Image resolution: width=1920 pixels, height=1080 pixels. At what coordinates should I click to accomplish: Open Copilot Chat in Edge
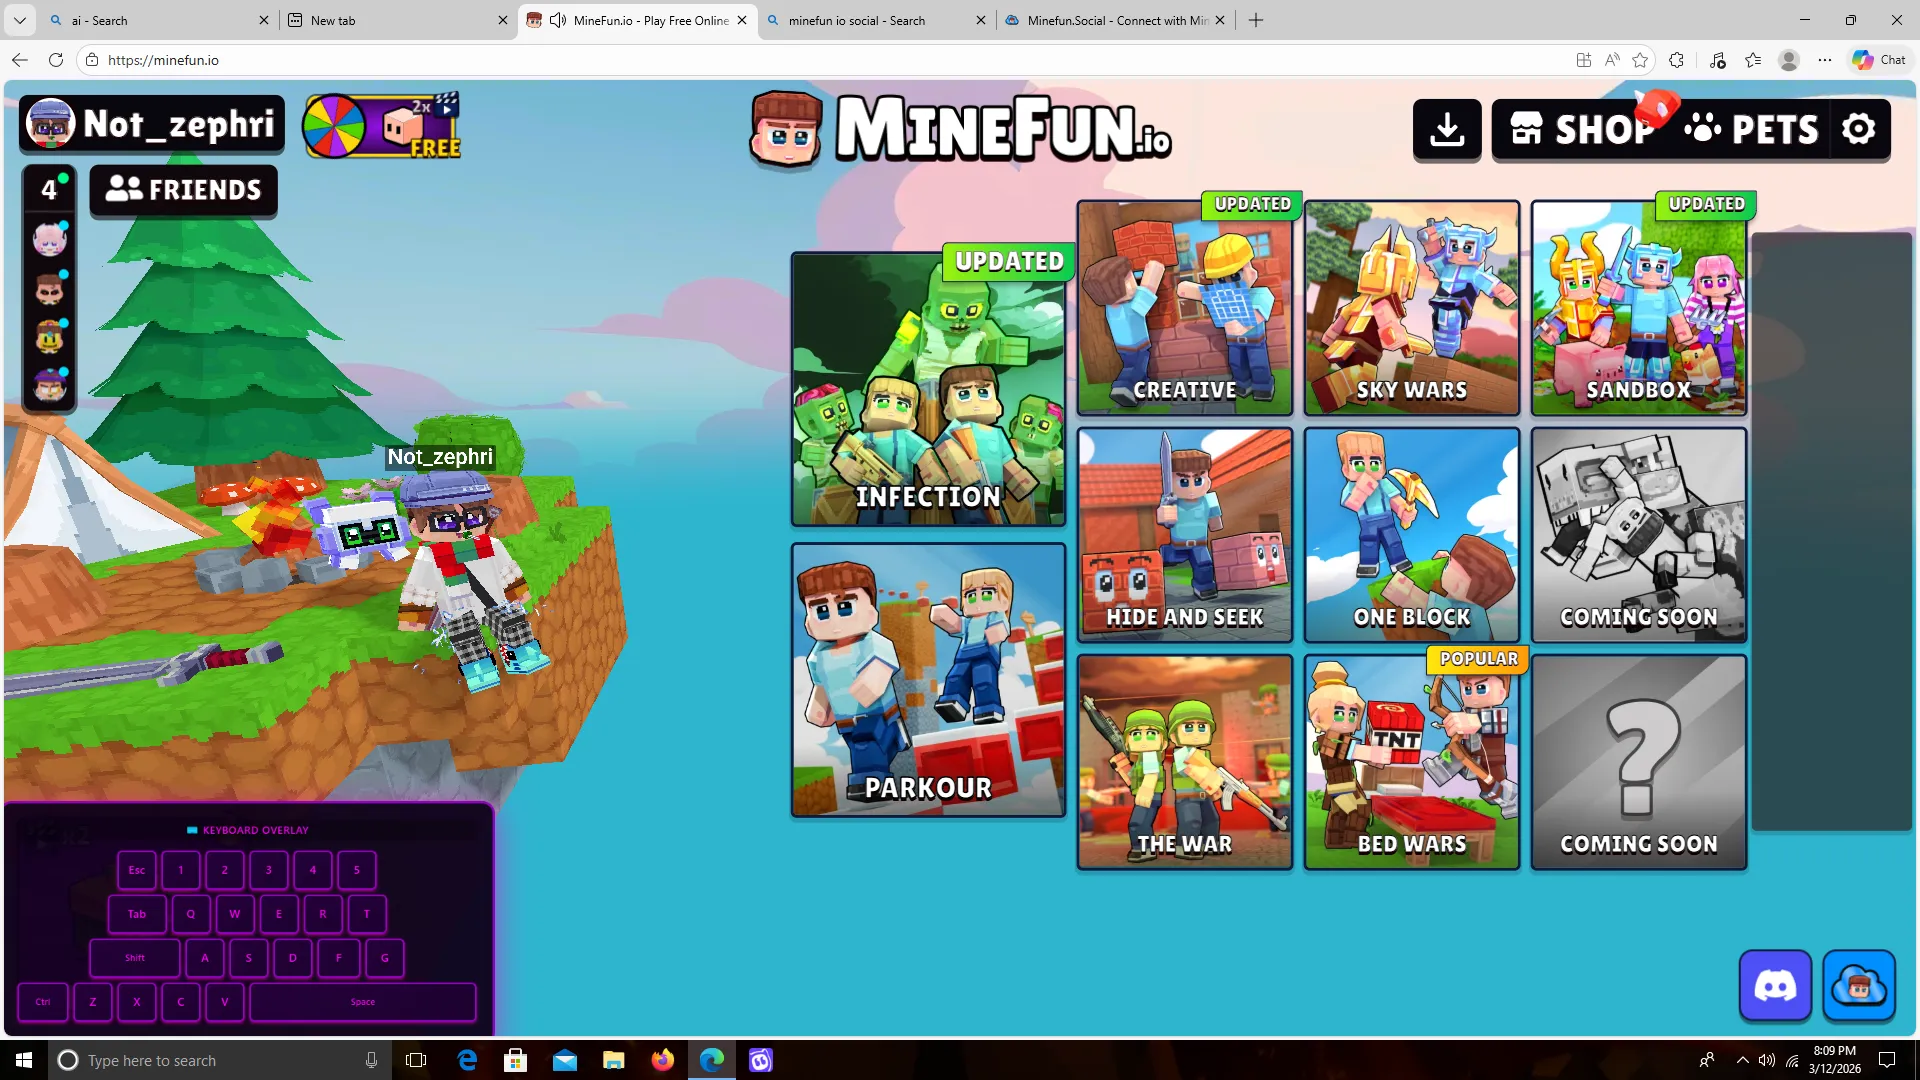tap(1879, 60)
